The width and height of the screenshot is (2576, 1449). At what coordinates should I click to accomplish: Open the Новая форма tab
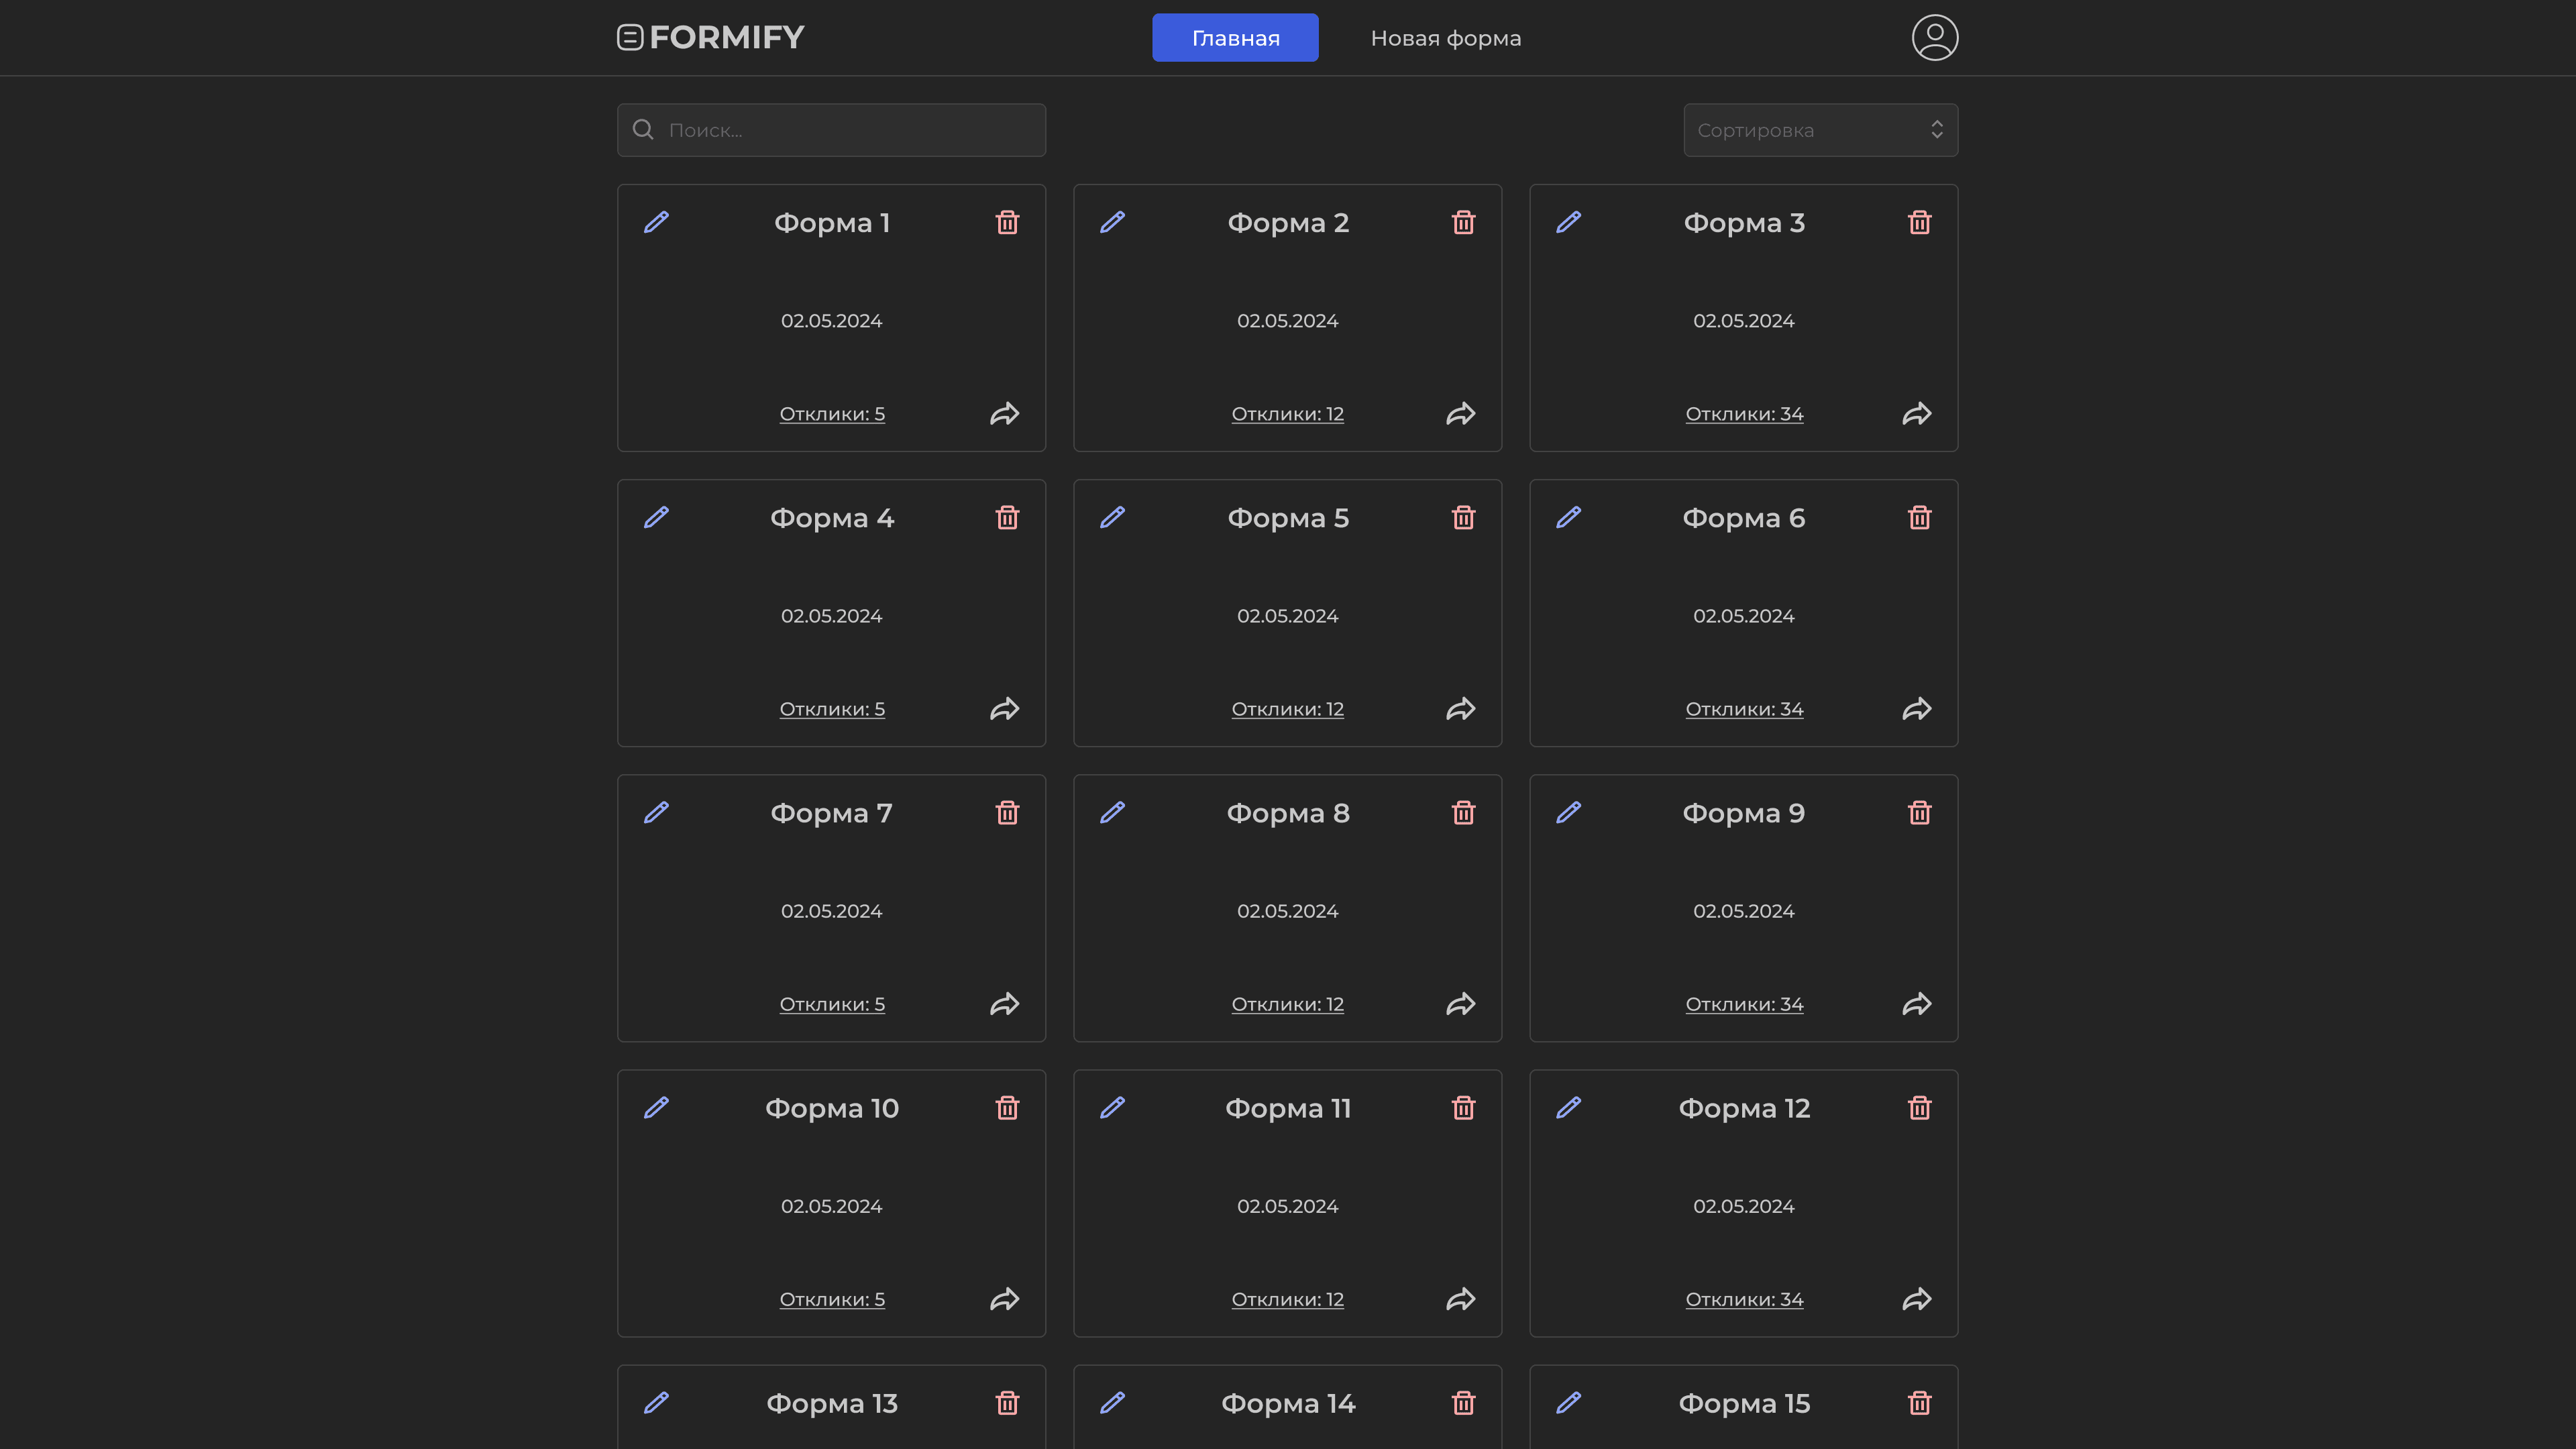point(1445,38)
